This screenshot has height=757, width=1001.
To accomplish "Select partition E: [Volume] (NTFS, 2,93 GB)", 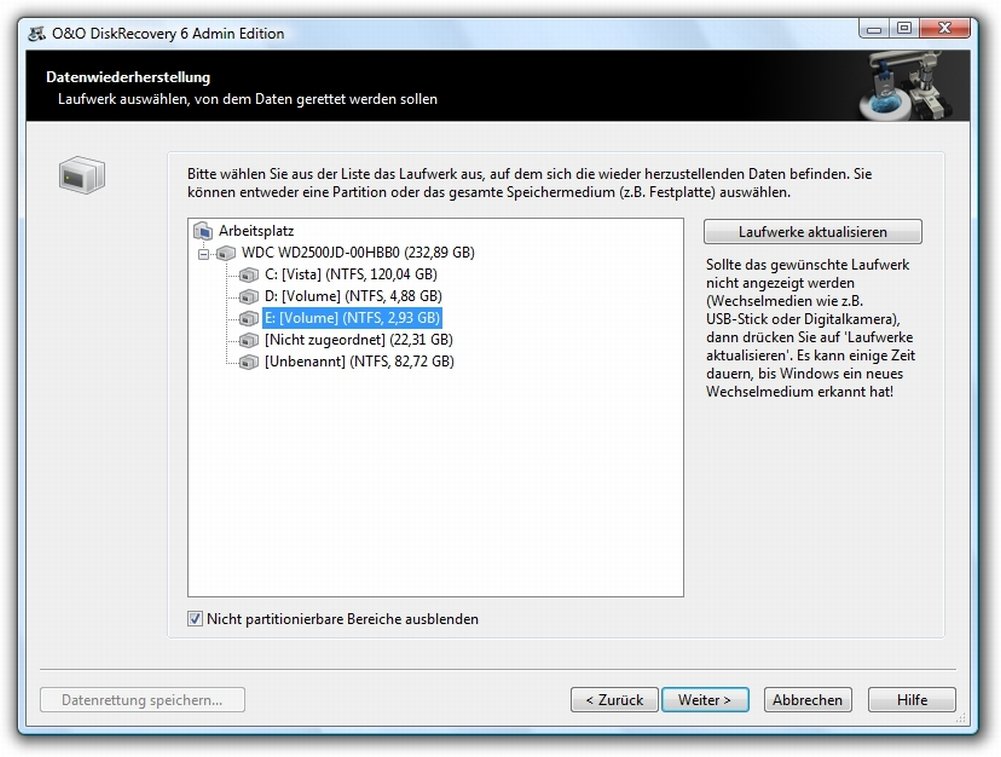I will 352,318.
